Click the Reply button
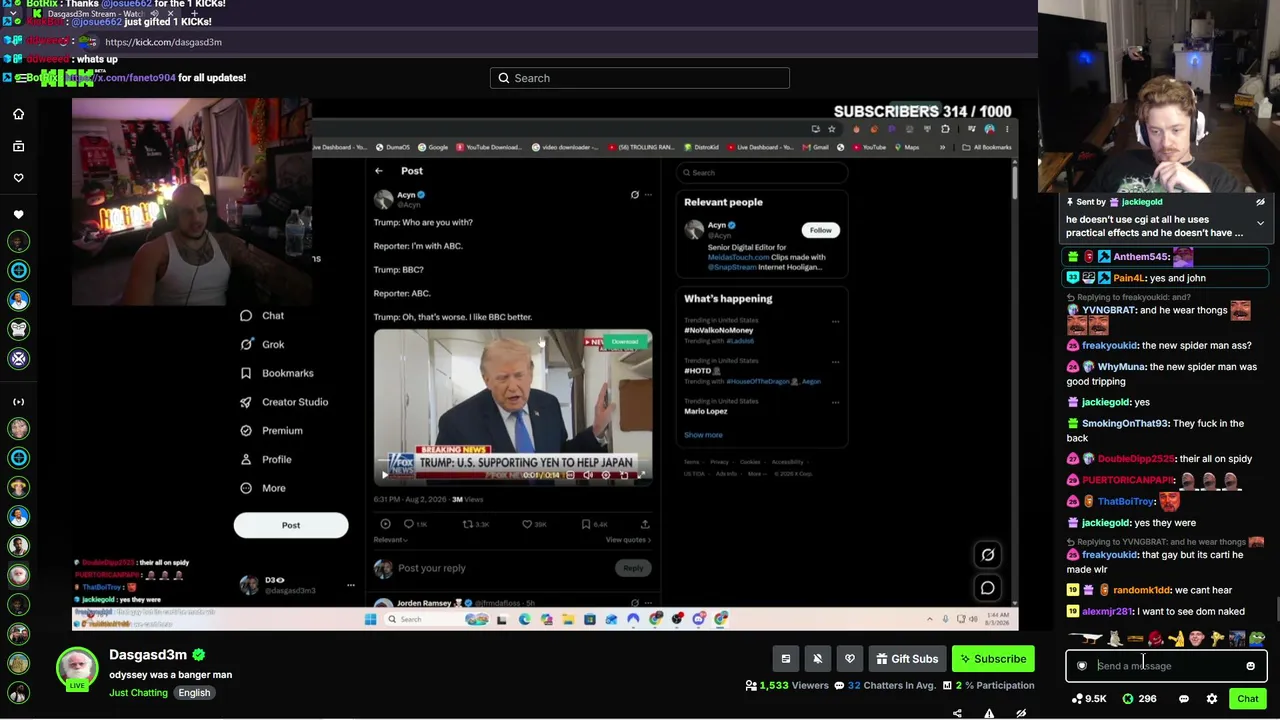This screenshot has width=1280, height=720. point(633,568)
